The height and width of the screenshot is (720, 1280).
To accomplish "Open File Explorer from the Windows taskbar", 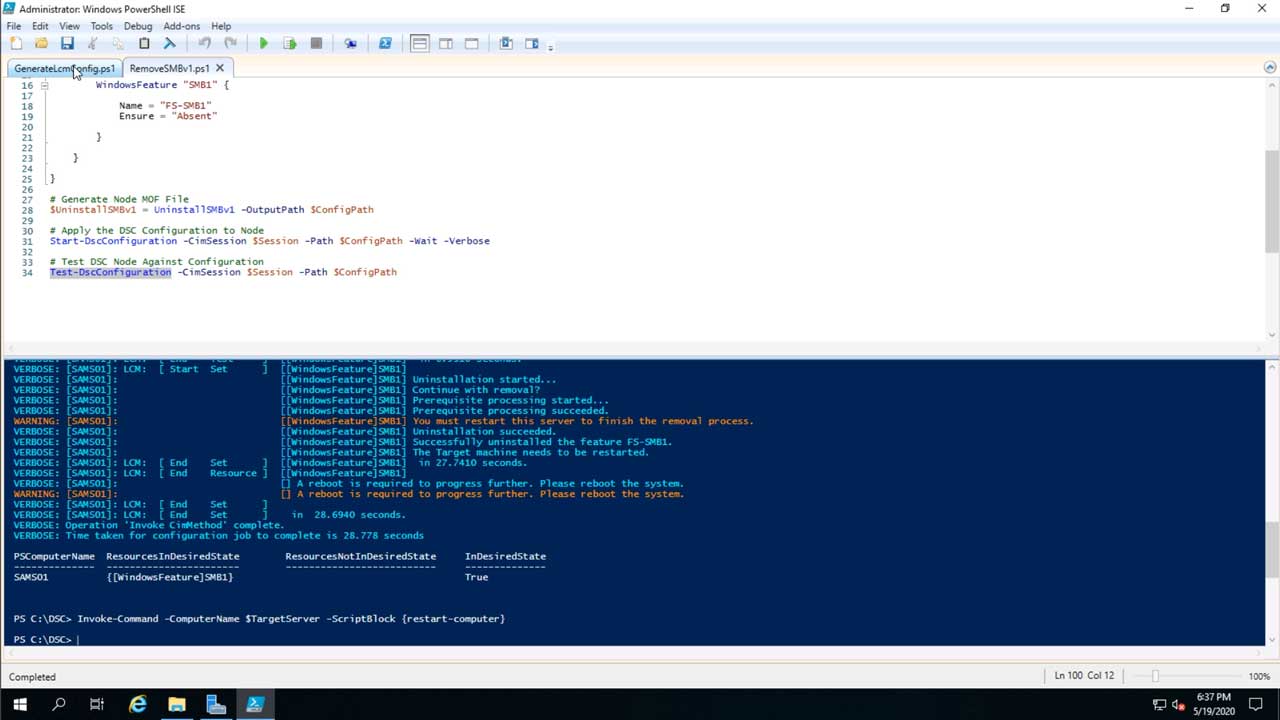I will pos(177,704).
